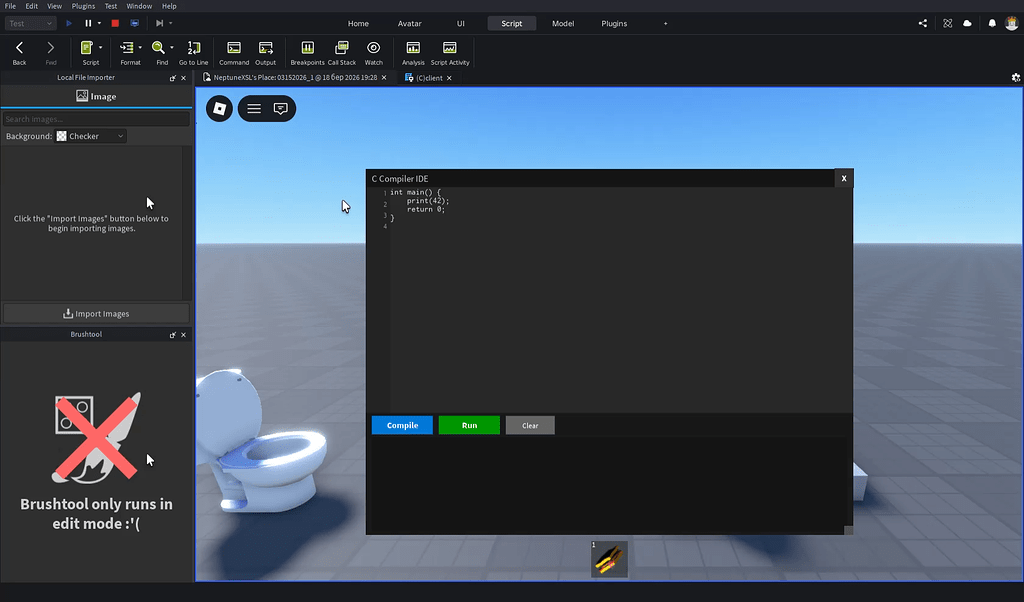Open the Find magnifier tool
The height and width of the screenshot is (602, 1024).
click(158, 48)
